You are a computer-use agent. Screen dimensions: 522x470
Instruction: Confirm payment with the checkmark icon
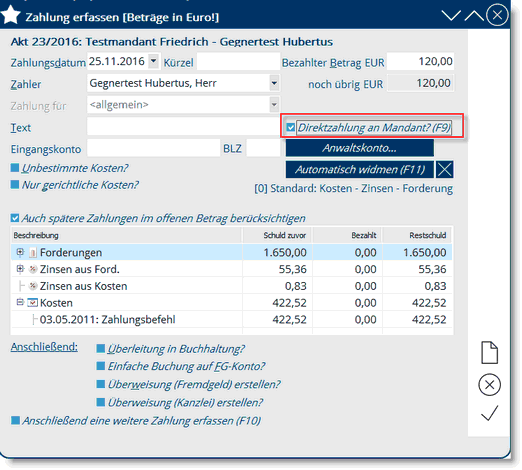pyautogui.click(x=489, y=413)
